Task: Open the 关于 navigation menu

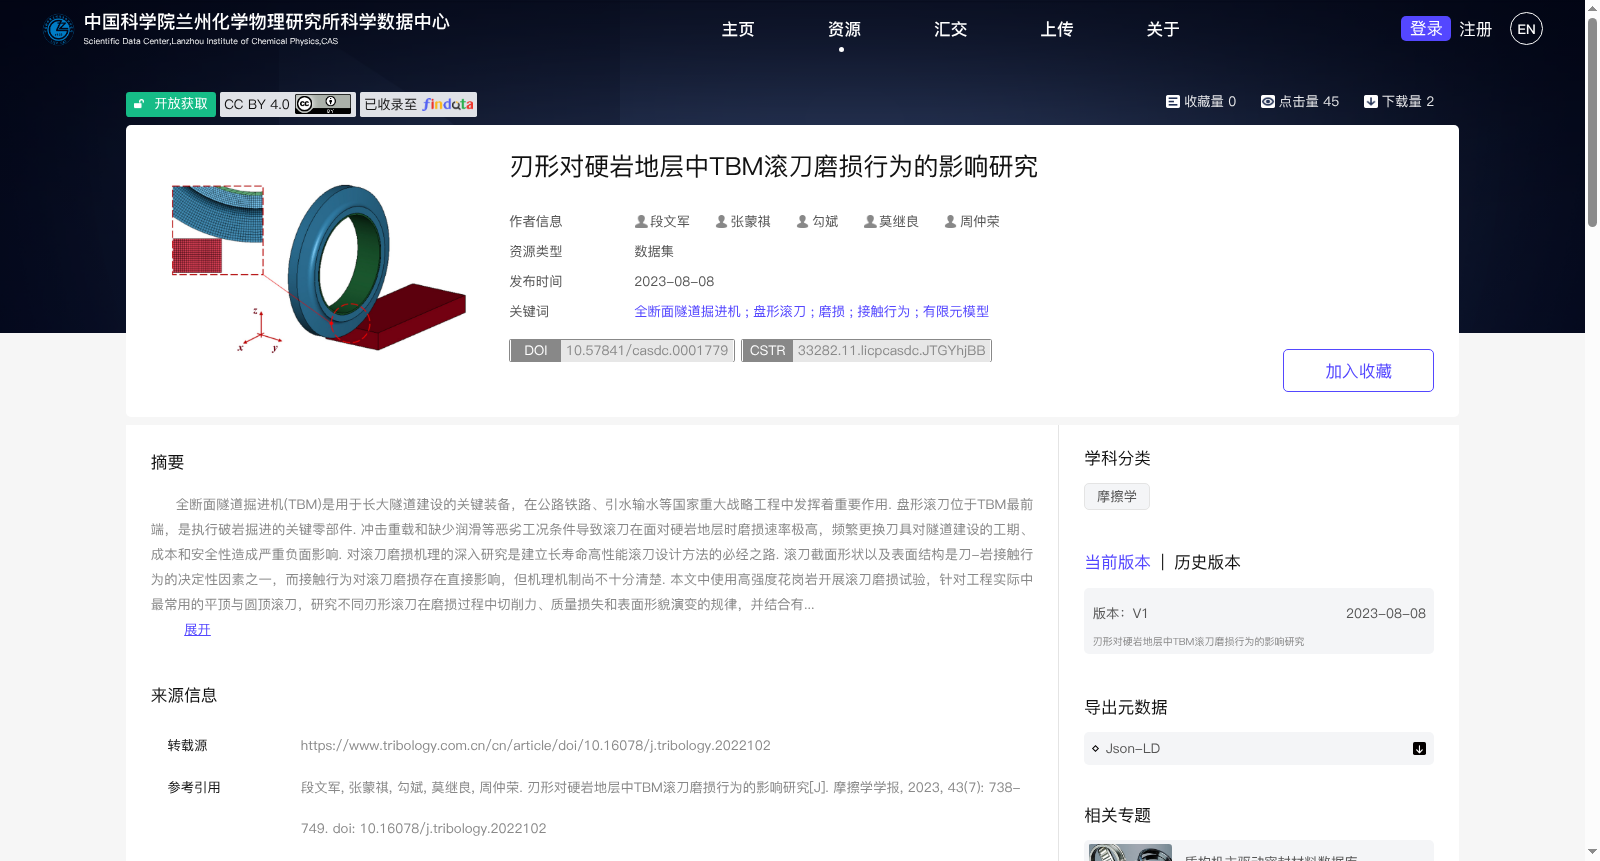Action: click(x=1162, y=29)
